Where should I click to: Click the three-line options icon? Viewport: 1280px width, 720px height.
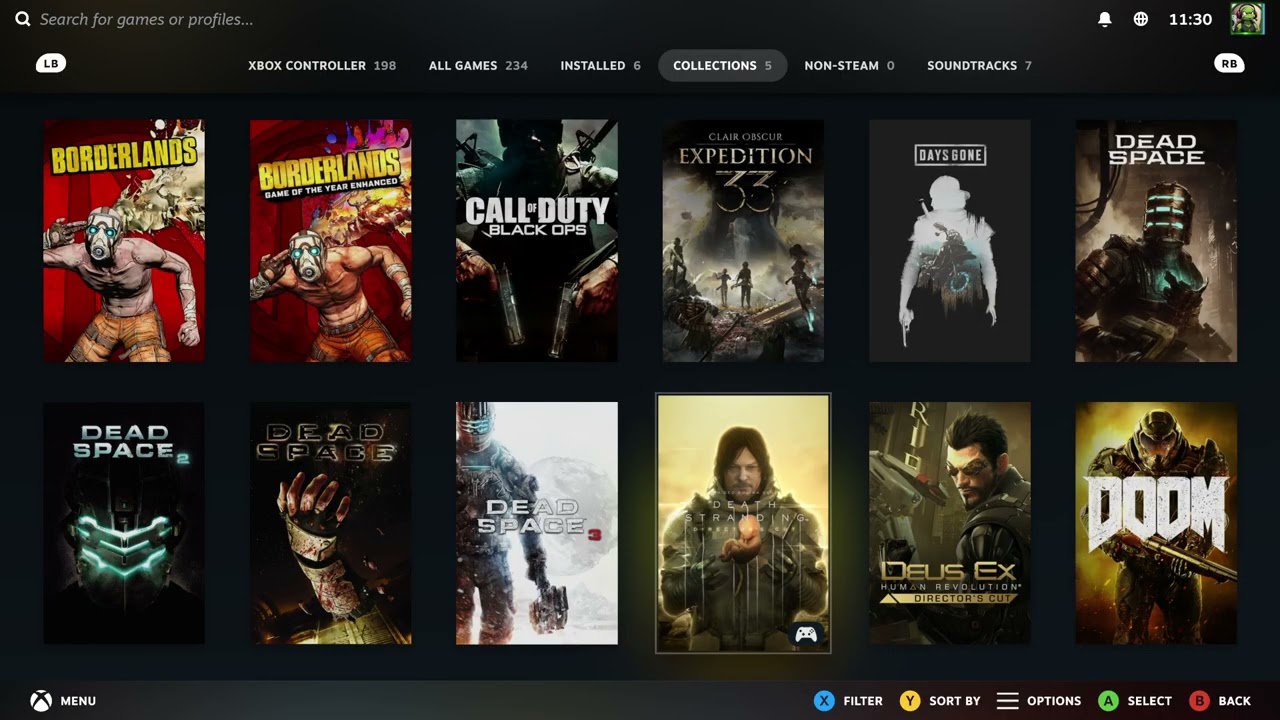[1008, 701]
